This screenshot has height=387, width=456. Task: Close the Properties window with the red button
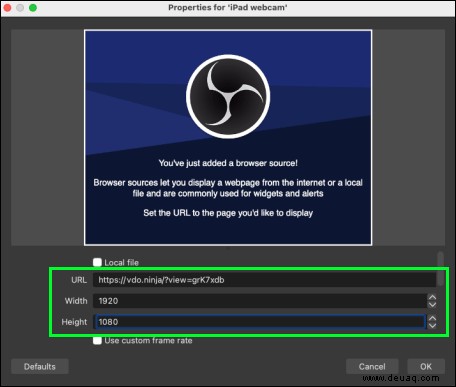pos(7,7)
